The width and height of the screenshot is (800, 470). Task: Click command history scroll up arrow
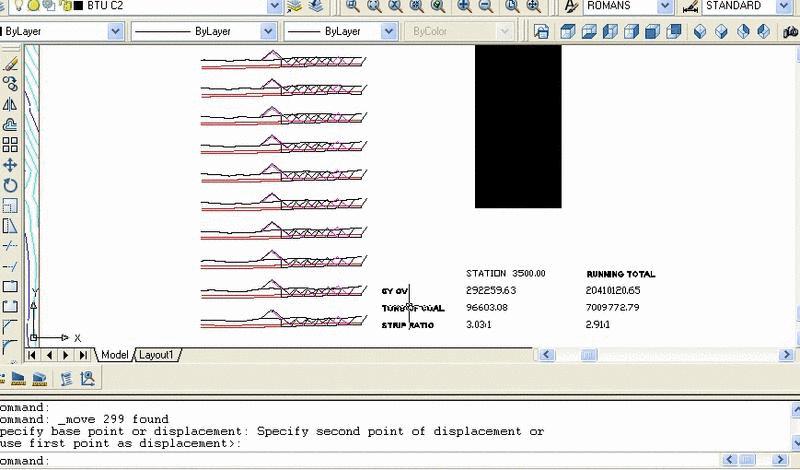pos(795,409)
